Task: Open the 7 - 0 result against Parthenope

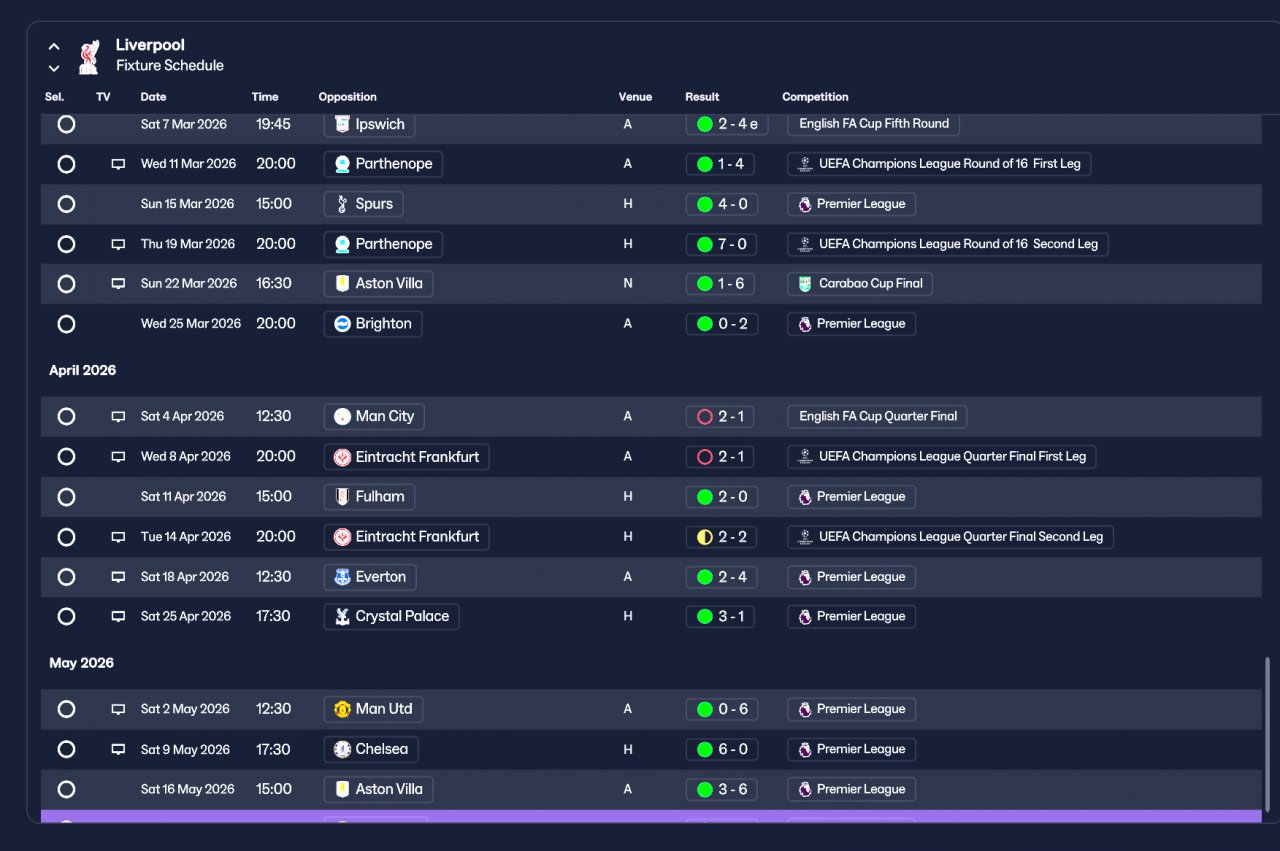Action: point(721,244)
